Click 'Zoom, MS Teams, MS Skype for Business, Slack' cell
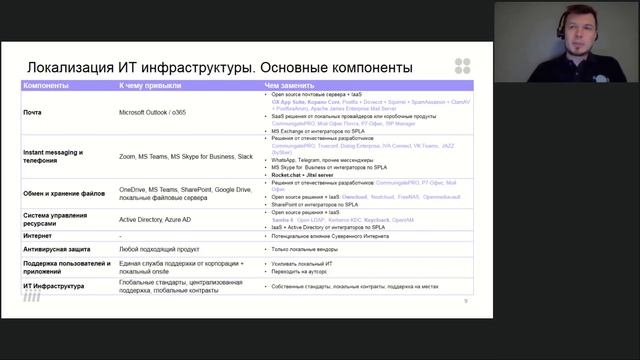The width and height of the screenshot is (640, 360). (186, 157)
